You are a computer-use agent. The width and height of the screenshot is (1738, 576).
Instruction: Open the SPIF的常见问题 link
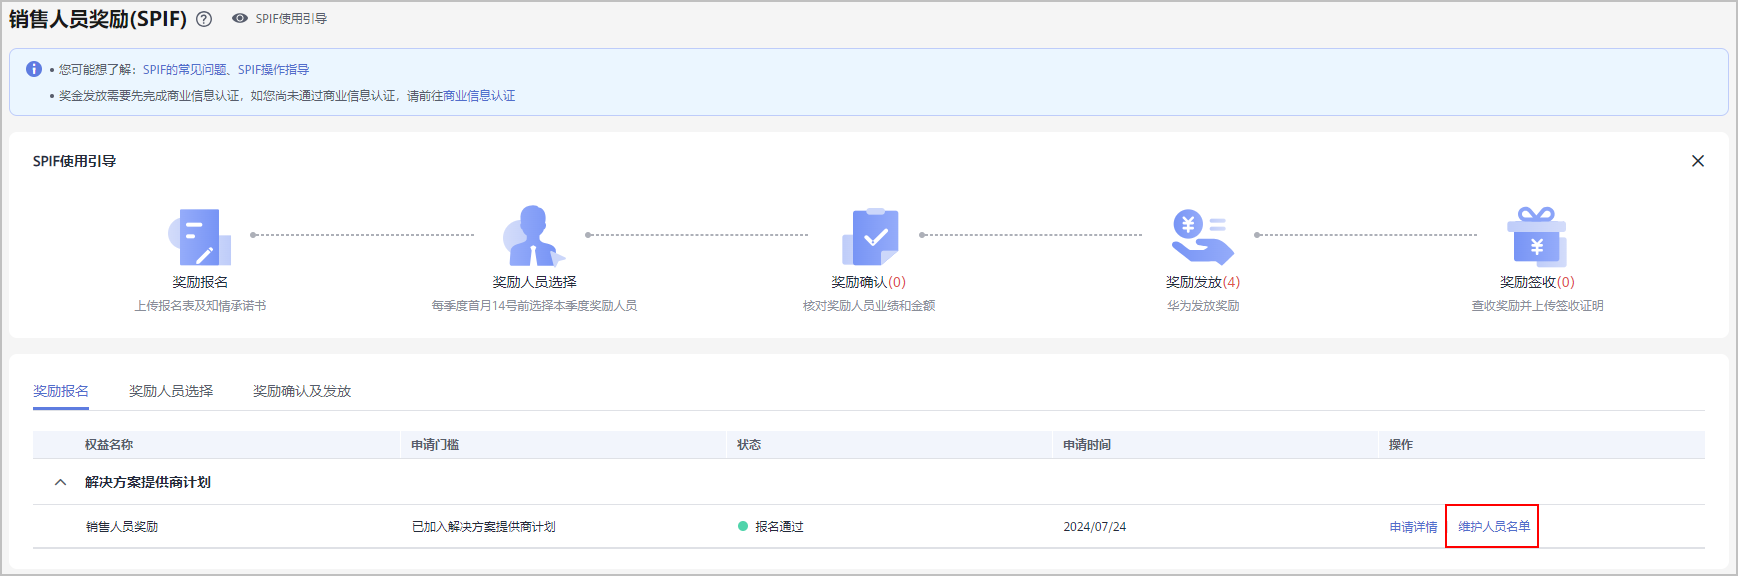tap(185, 69)
